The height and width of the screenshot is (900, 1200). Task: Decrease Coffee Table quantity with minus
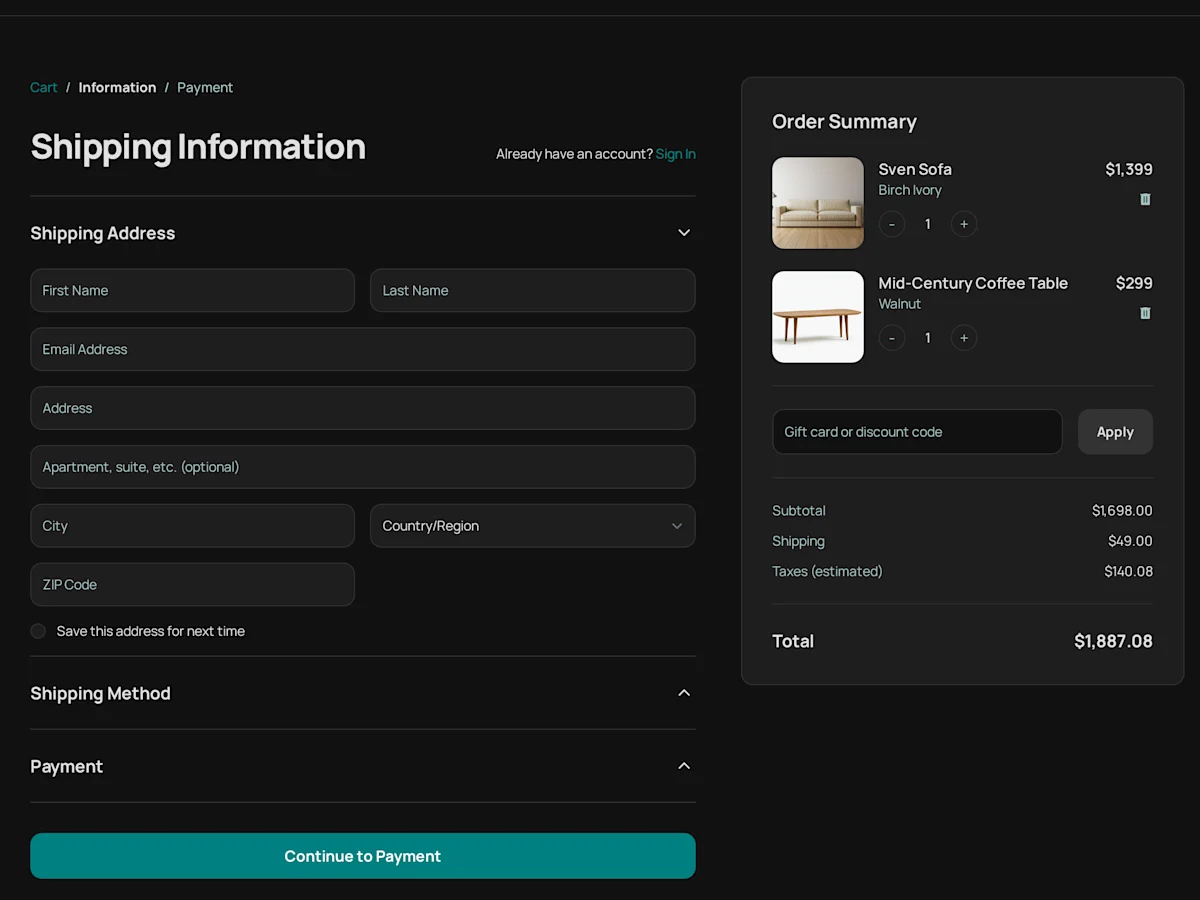pos(892,338)
